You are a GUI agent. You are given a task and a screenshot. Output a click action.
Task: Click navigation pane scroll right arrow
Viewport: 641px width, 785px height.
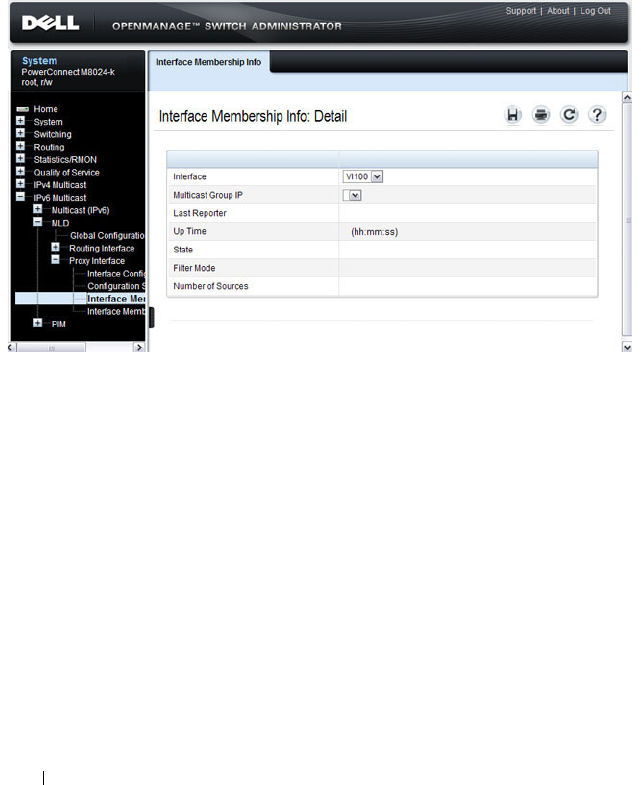(139, 347)
